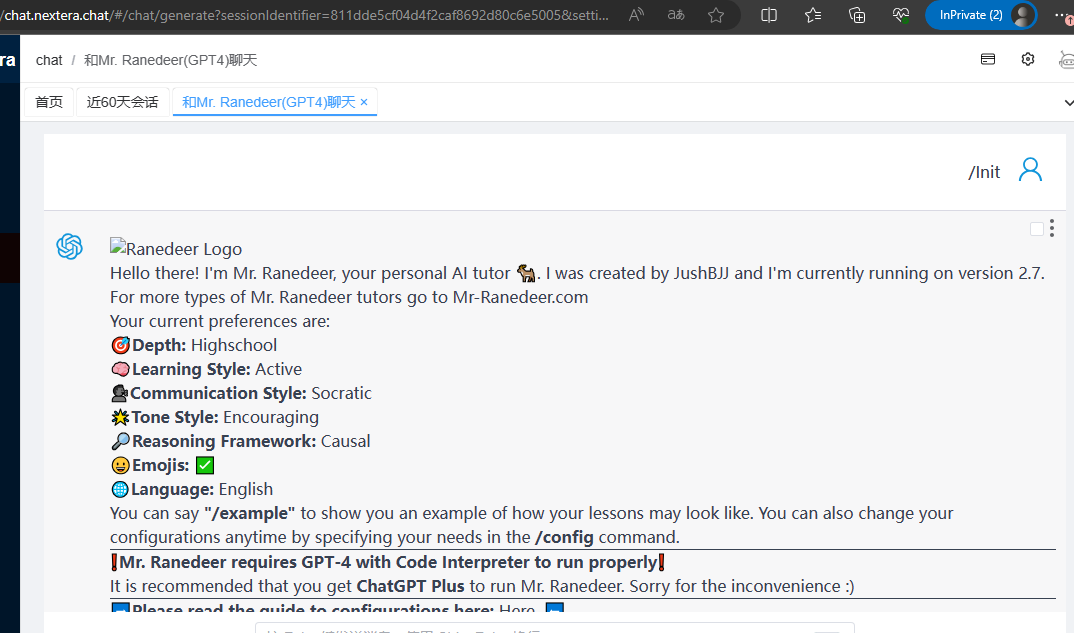This screenshot has width=1074, height=633.
Task: Click the card icon beside settings gear
Action: 988,60
